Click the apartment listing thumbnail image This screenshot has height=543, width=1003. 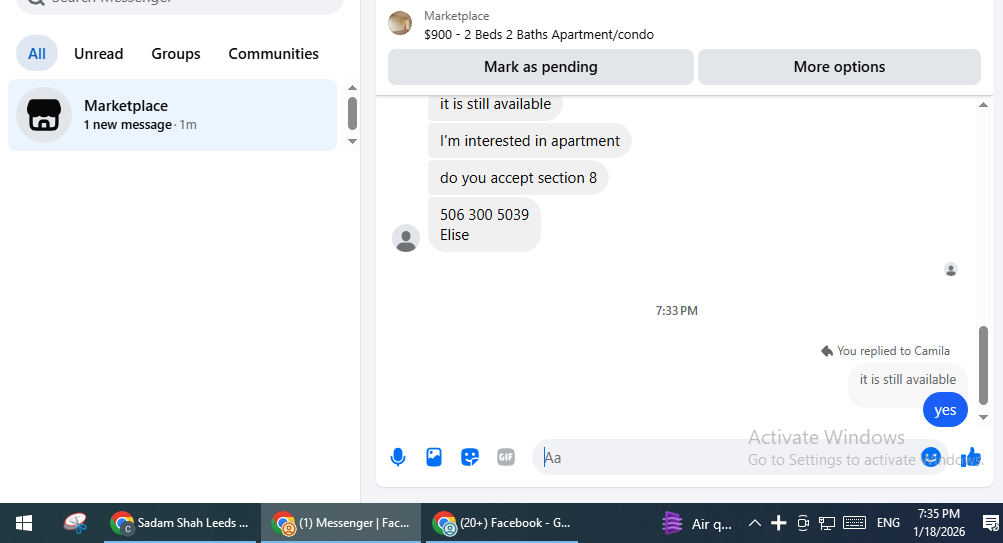400,24
